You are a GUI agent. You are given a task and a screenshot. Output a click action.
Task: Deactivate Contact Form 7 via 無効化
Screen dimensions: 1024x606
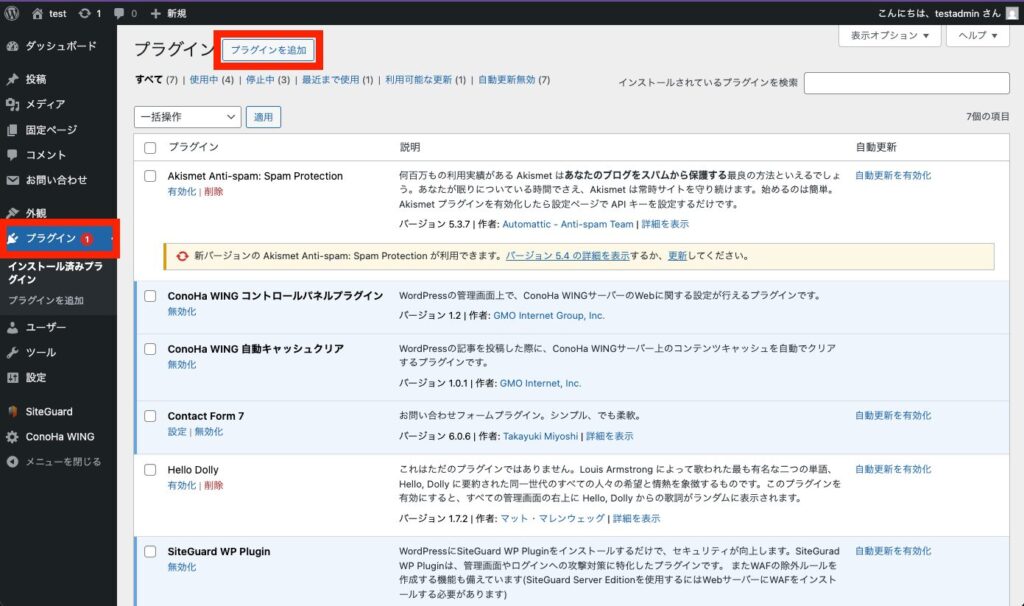(209, 432)
